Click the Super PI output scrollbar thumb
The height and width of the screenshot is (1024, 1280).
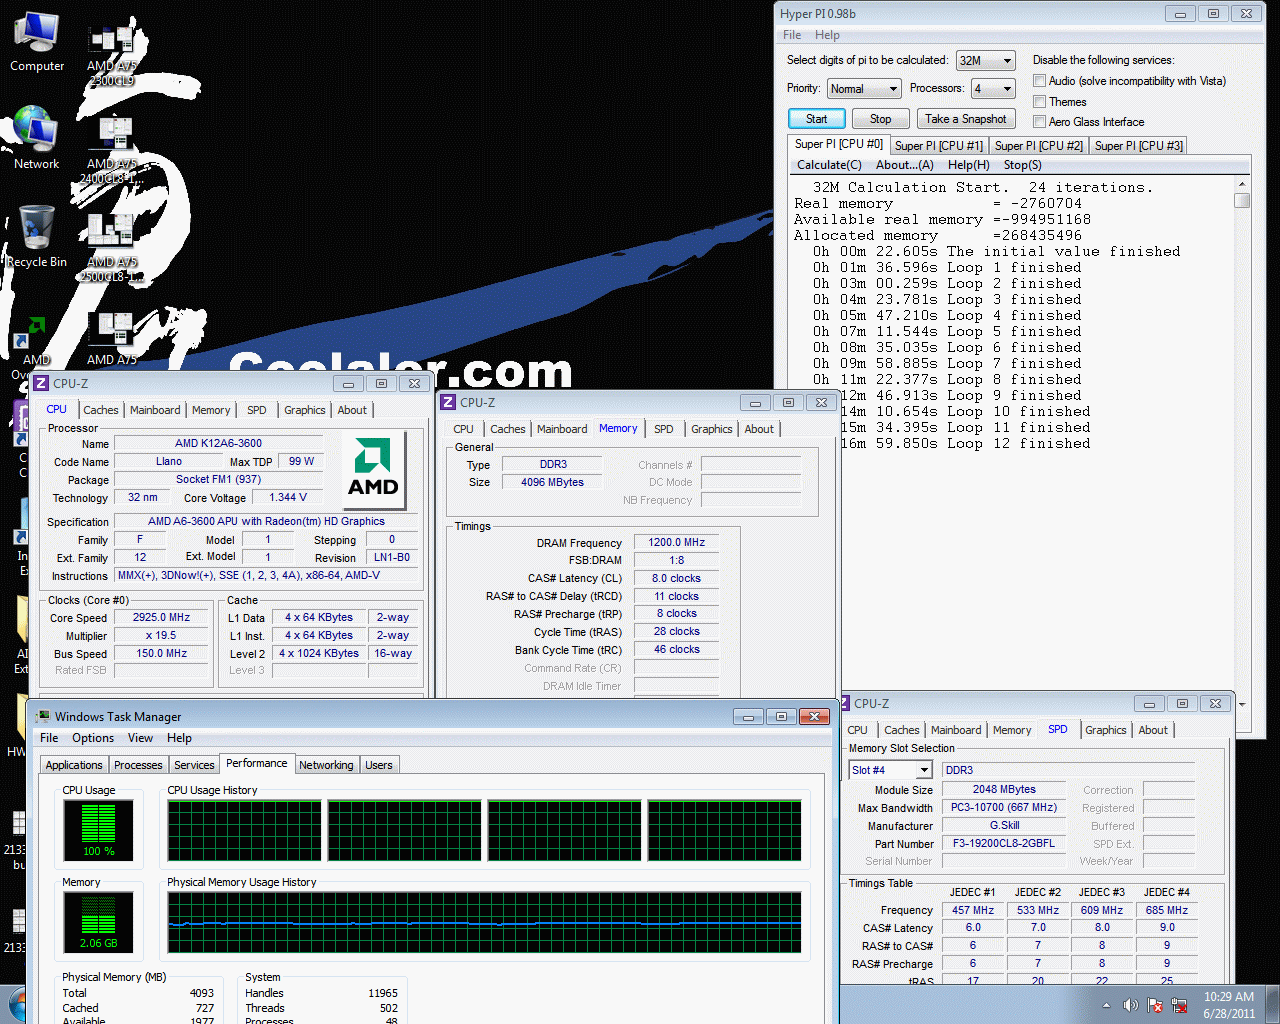(1242, 200)
